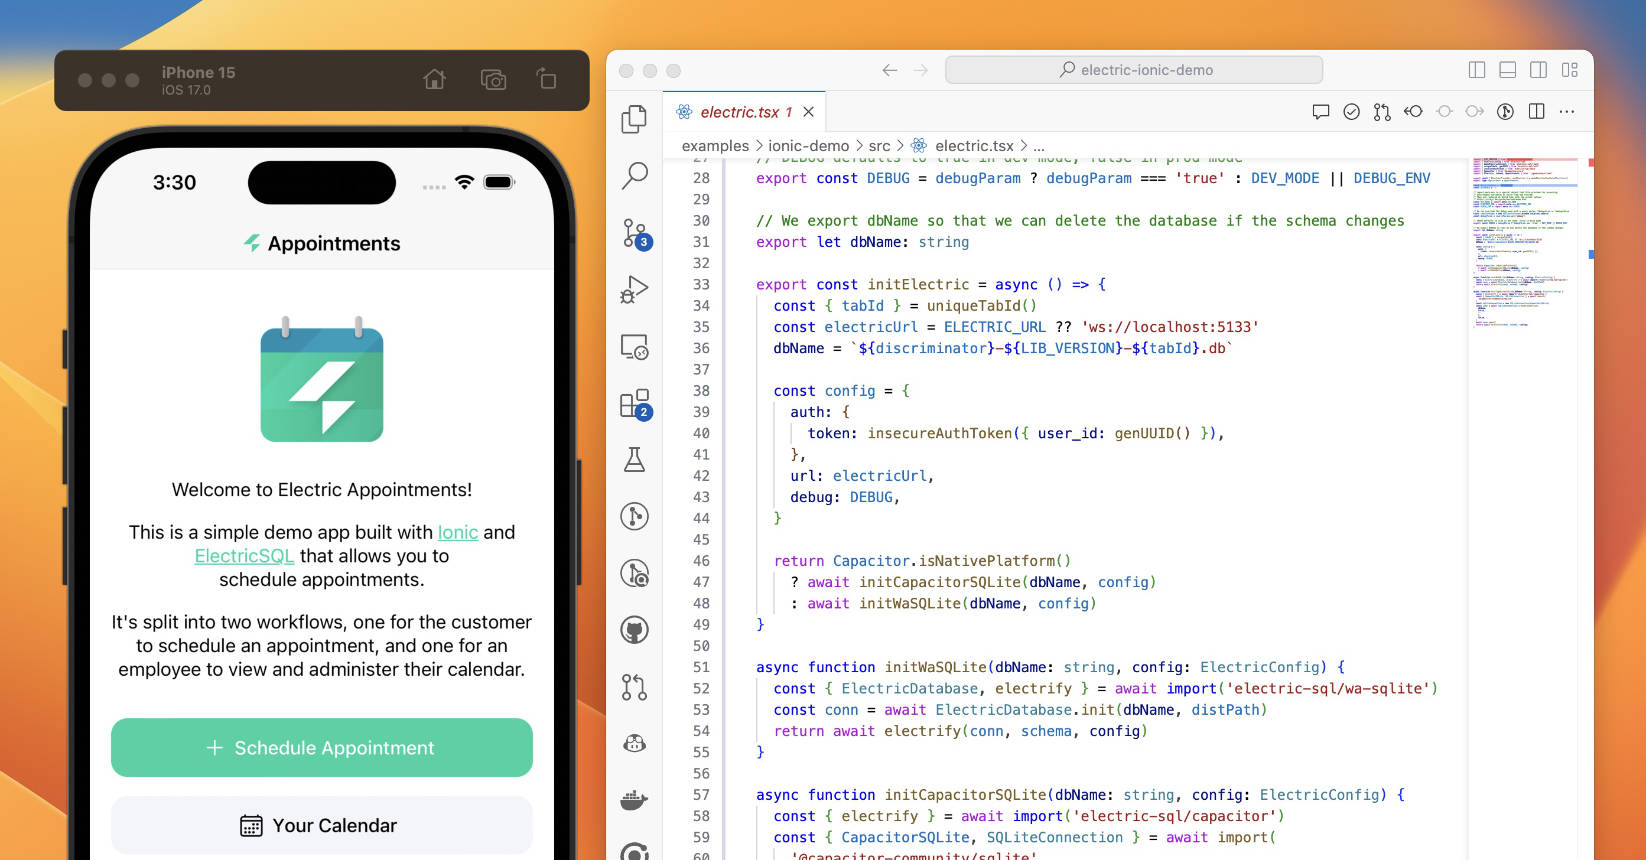Expand the 'ionic-demo' breadcrumb segment
This screenshot has width=1646, height=860.
pyautogui.click(x=808, y=146)
